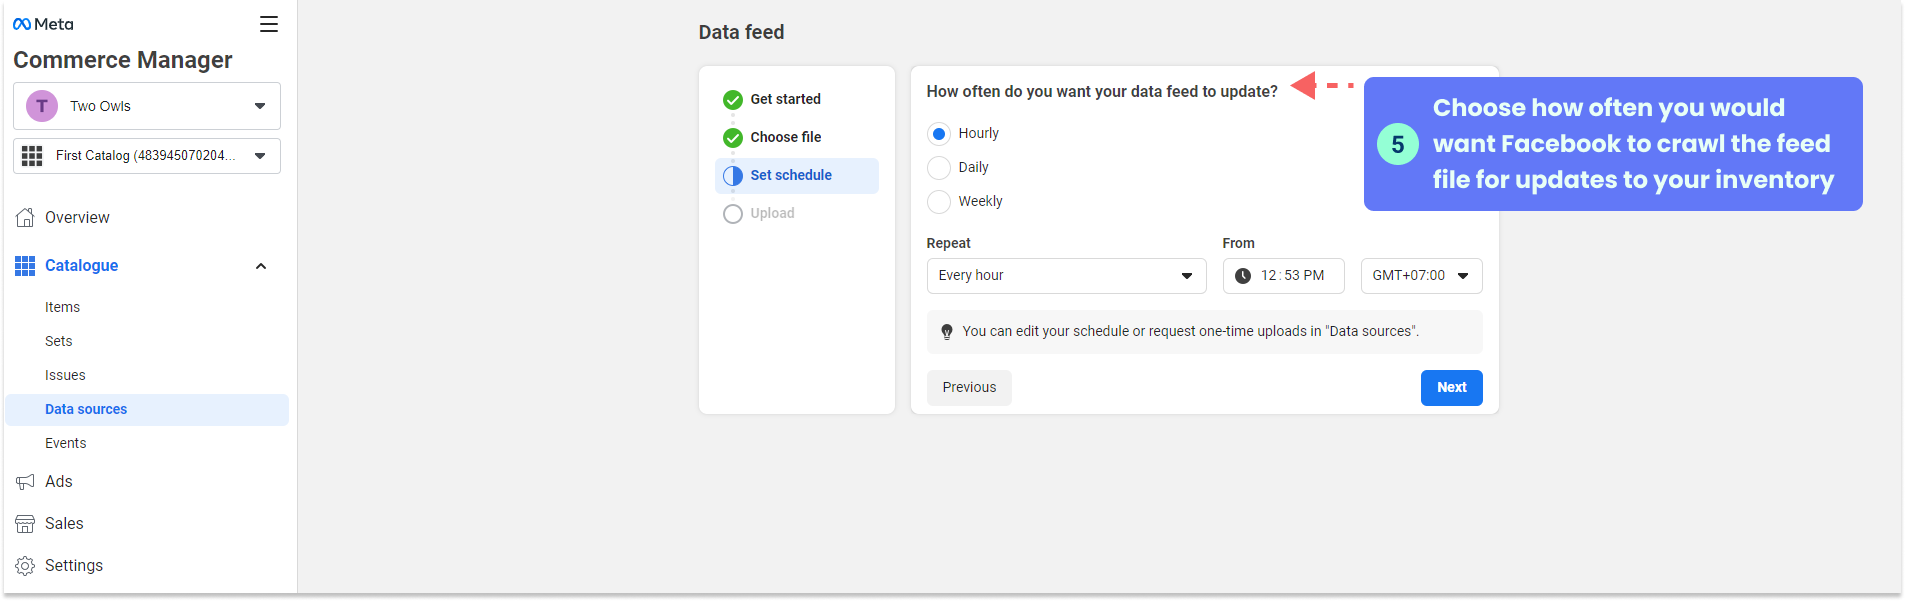The width and height of the screenshot is (1905, 601).
Task: Open the Two Owls account dropdown
Action: 147,106
